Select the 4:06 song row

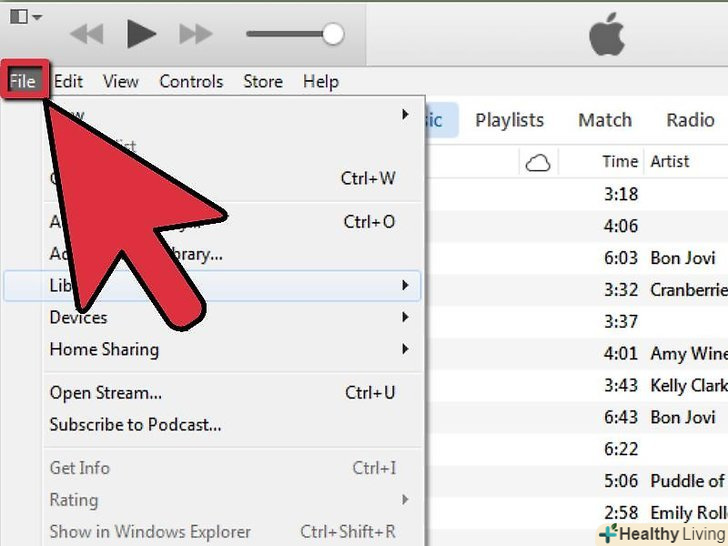pyautogui.click(x=578, y=226)
